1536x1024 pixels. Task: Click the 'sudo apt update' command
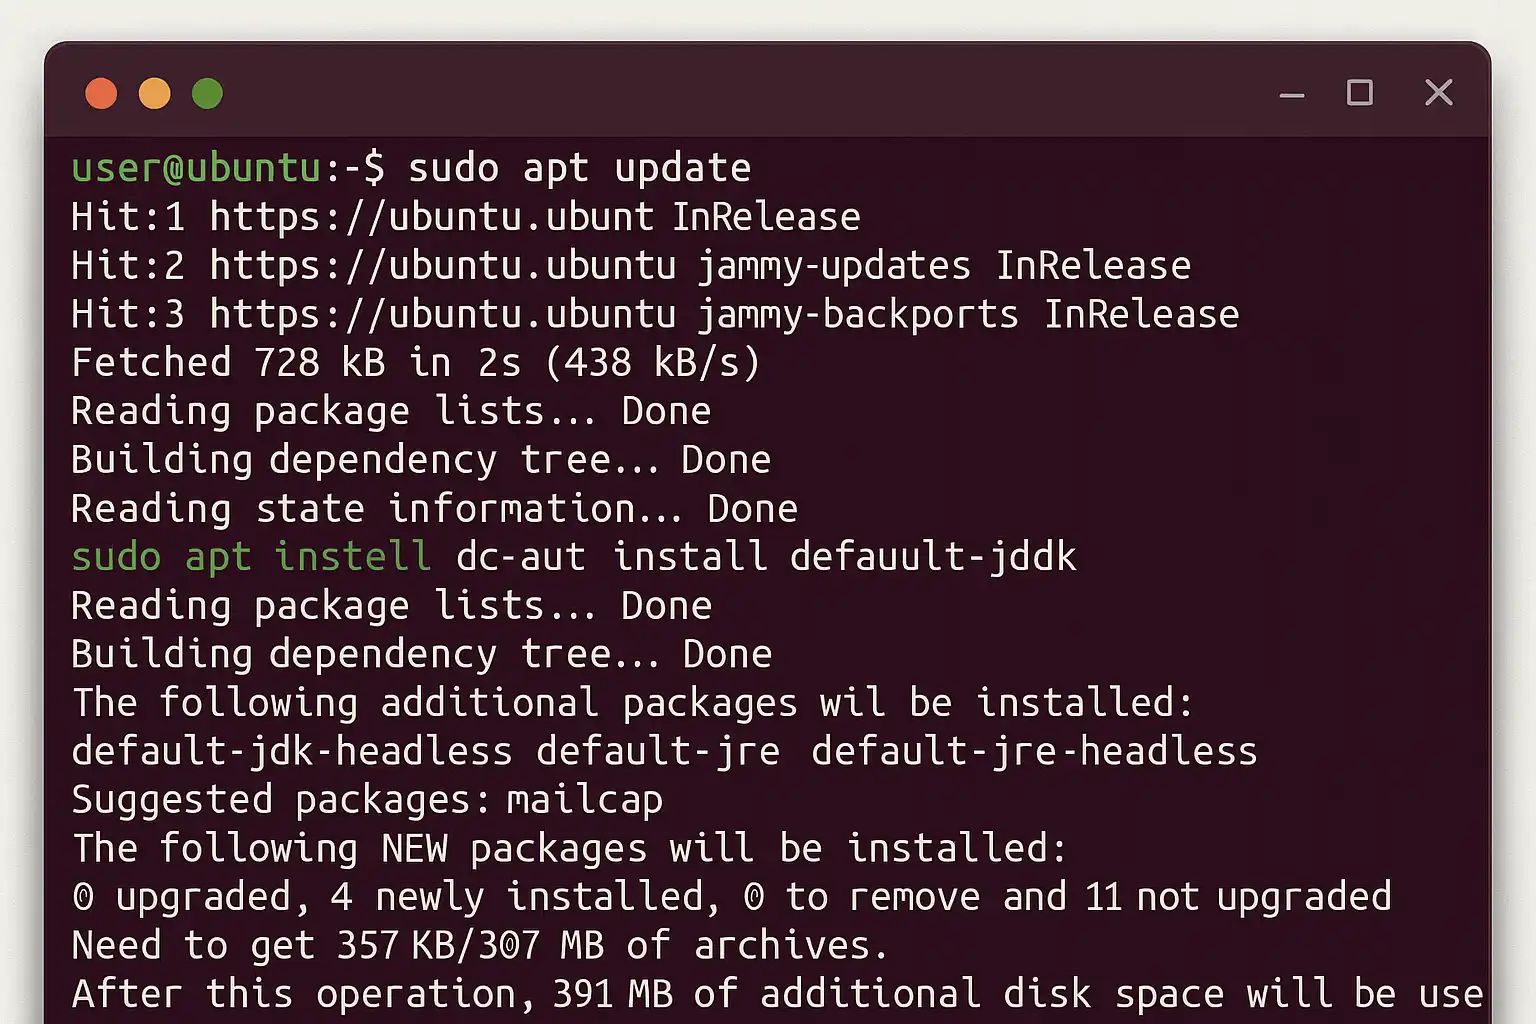point(579,169)
